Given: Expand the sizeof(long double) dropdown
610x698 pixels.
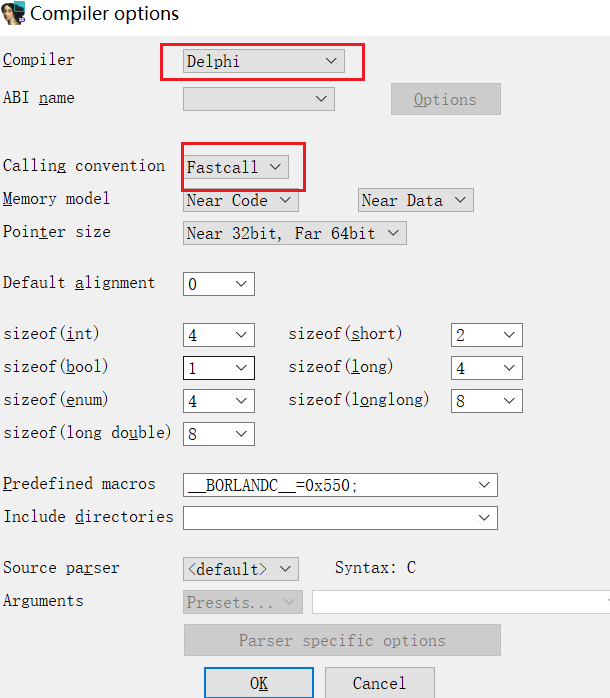Looking at the screenshot, I should click(x=218, y=434).
